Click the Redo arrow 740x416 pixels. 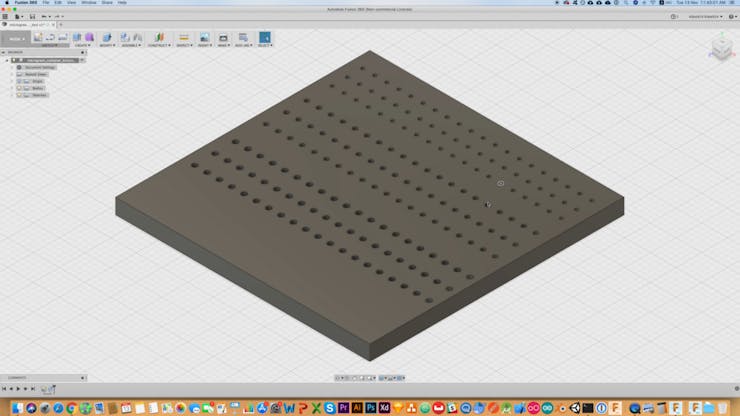click(x=59, y=17)
